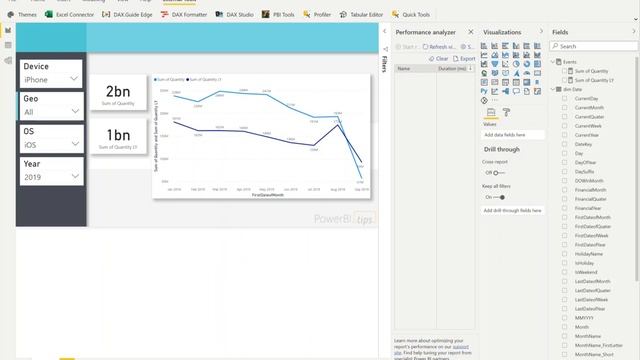640x360 pixels.
Task: Open the DAX Formatter tool
Action: [184, 14]
